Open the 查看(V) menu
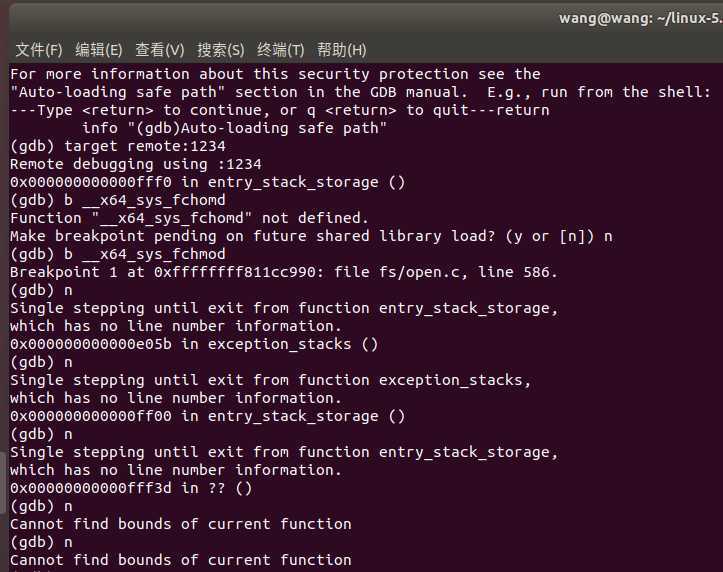This screenshot has width=723, height=572. [x=160, y=49]
